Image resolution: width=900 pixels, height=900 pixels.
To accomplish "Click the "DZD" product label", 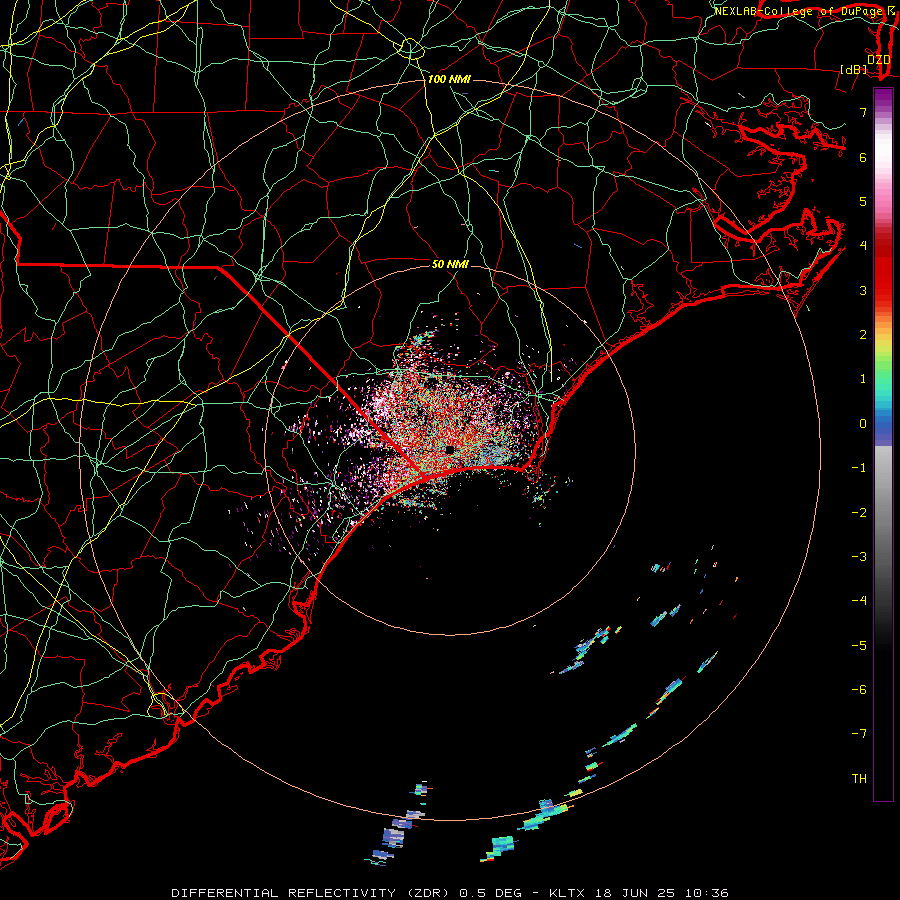I will pos(879,60).
